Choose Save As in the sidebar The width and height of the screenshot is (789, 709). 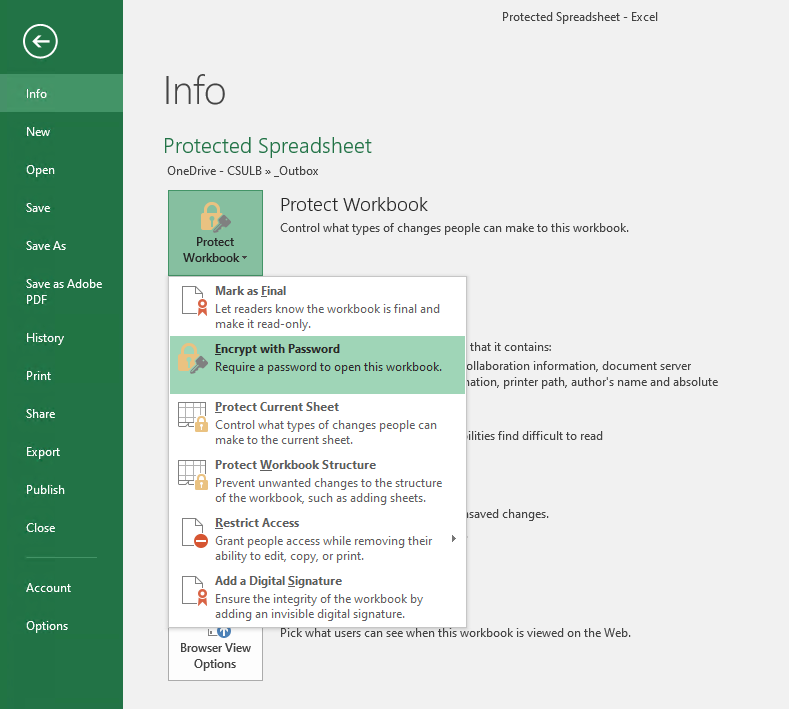tap(61, 246)
